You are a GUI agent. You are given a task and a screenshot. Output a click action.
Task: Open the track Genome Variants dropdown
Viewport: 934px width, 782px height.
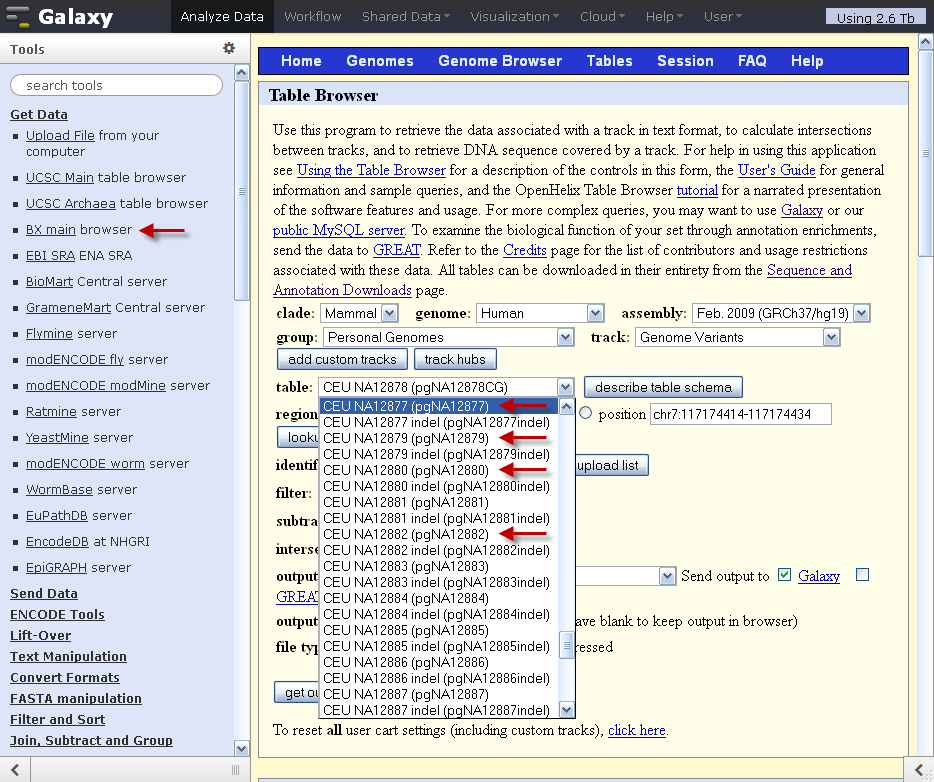click(737, 337)
